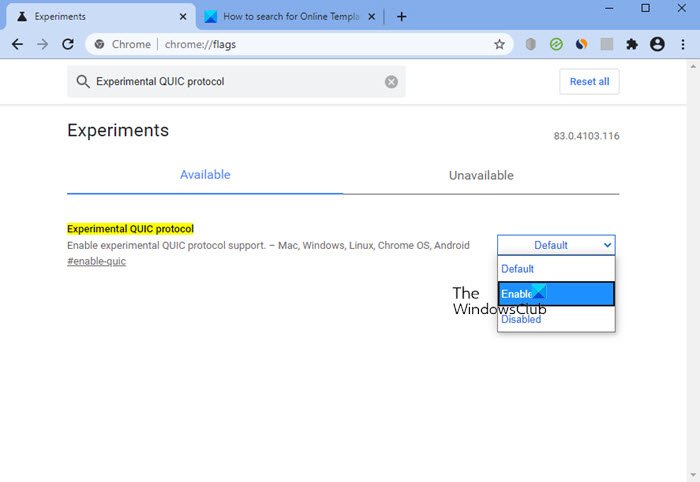
Task: Open a new browser tab
Action: [x=401, y=17]
